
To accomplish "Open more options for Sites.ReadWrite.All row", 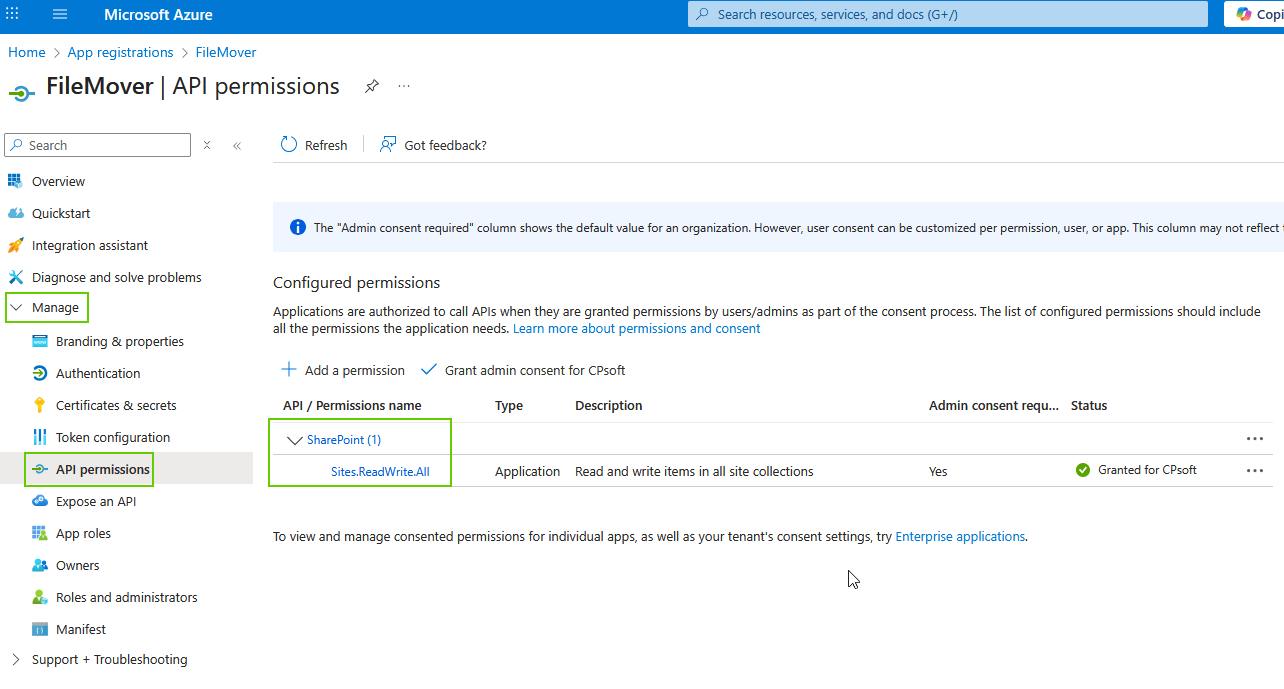I will point(1254,470).
